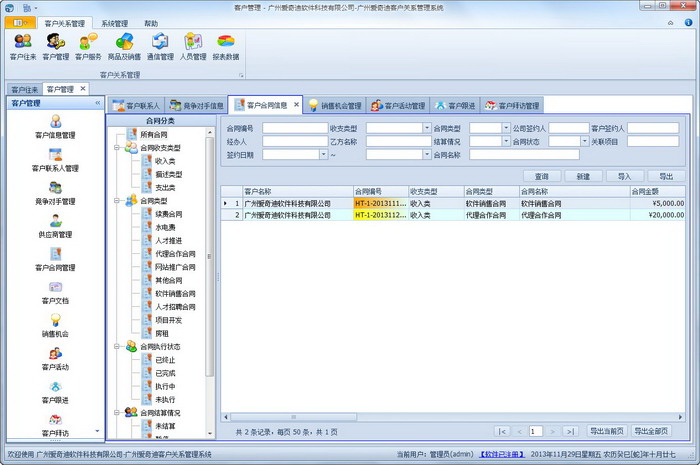The image size is (700, 465).
Task: Open 客户联系人管理 in the sidebar
Action: tap(55, 160)
